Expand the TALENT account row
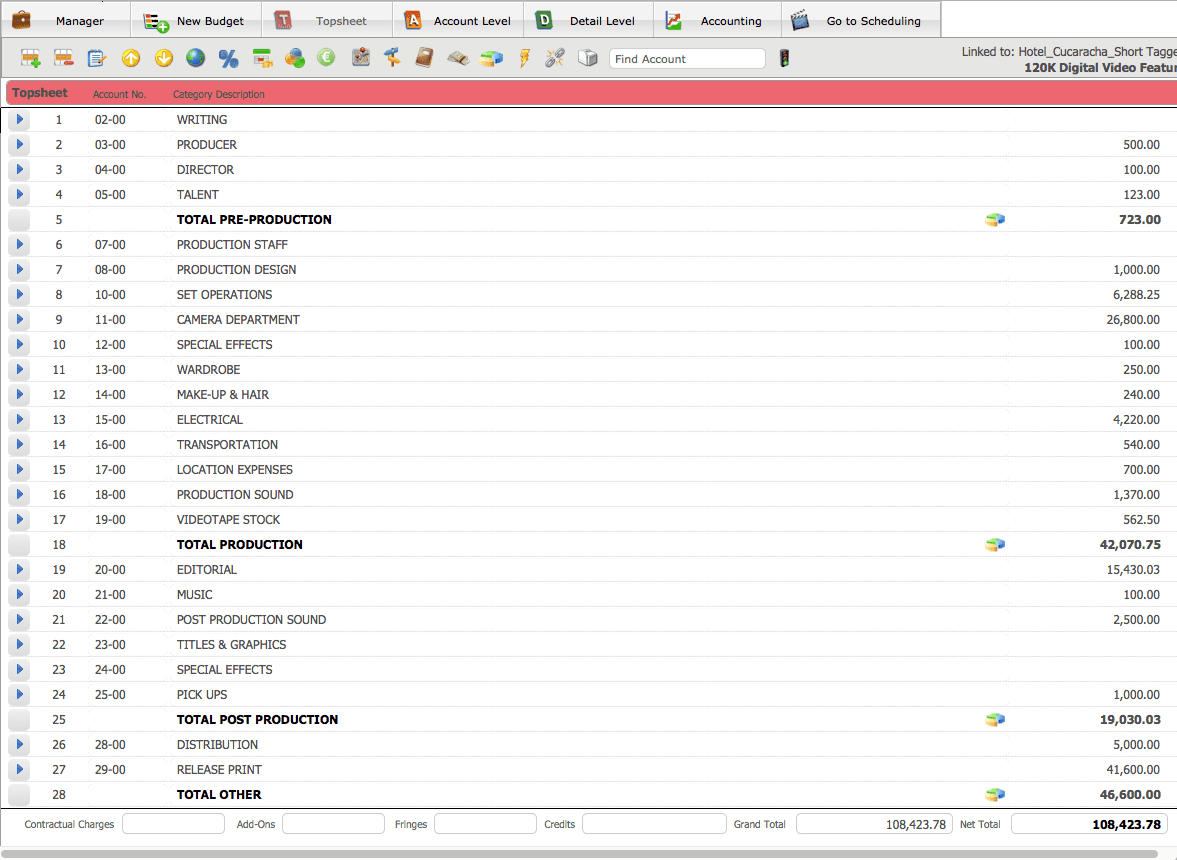 [x=20, y=194]
